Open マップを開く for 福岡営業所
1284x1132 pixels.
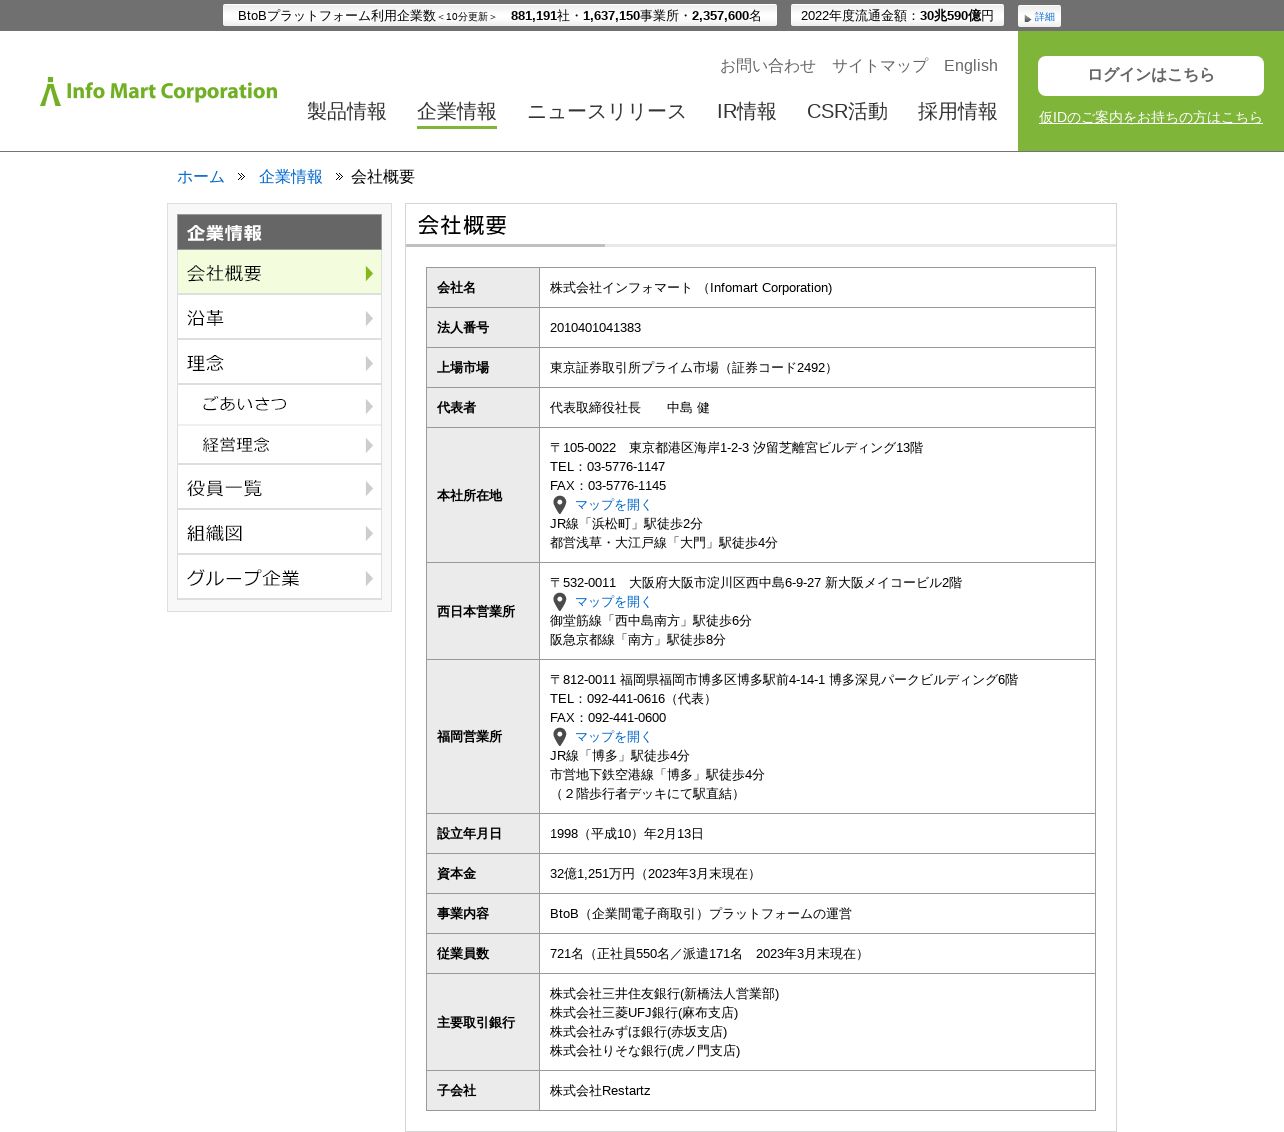click(x=613, y=737)
